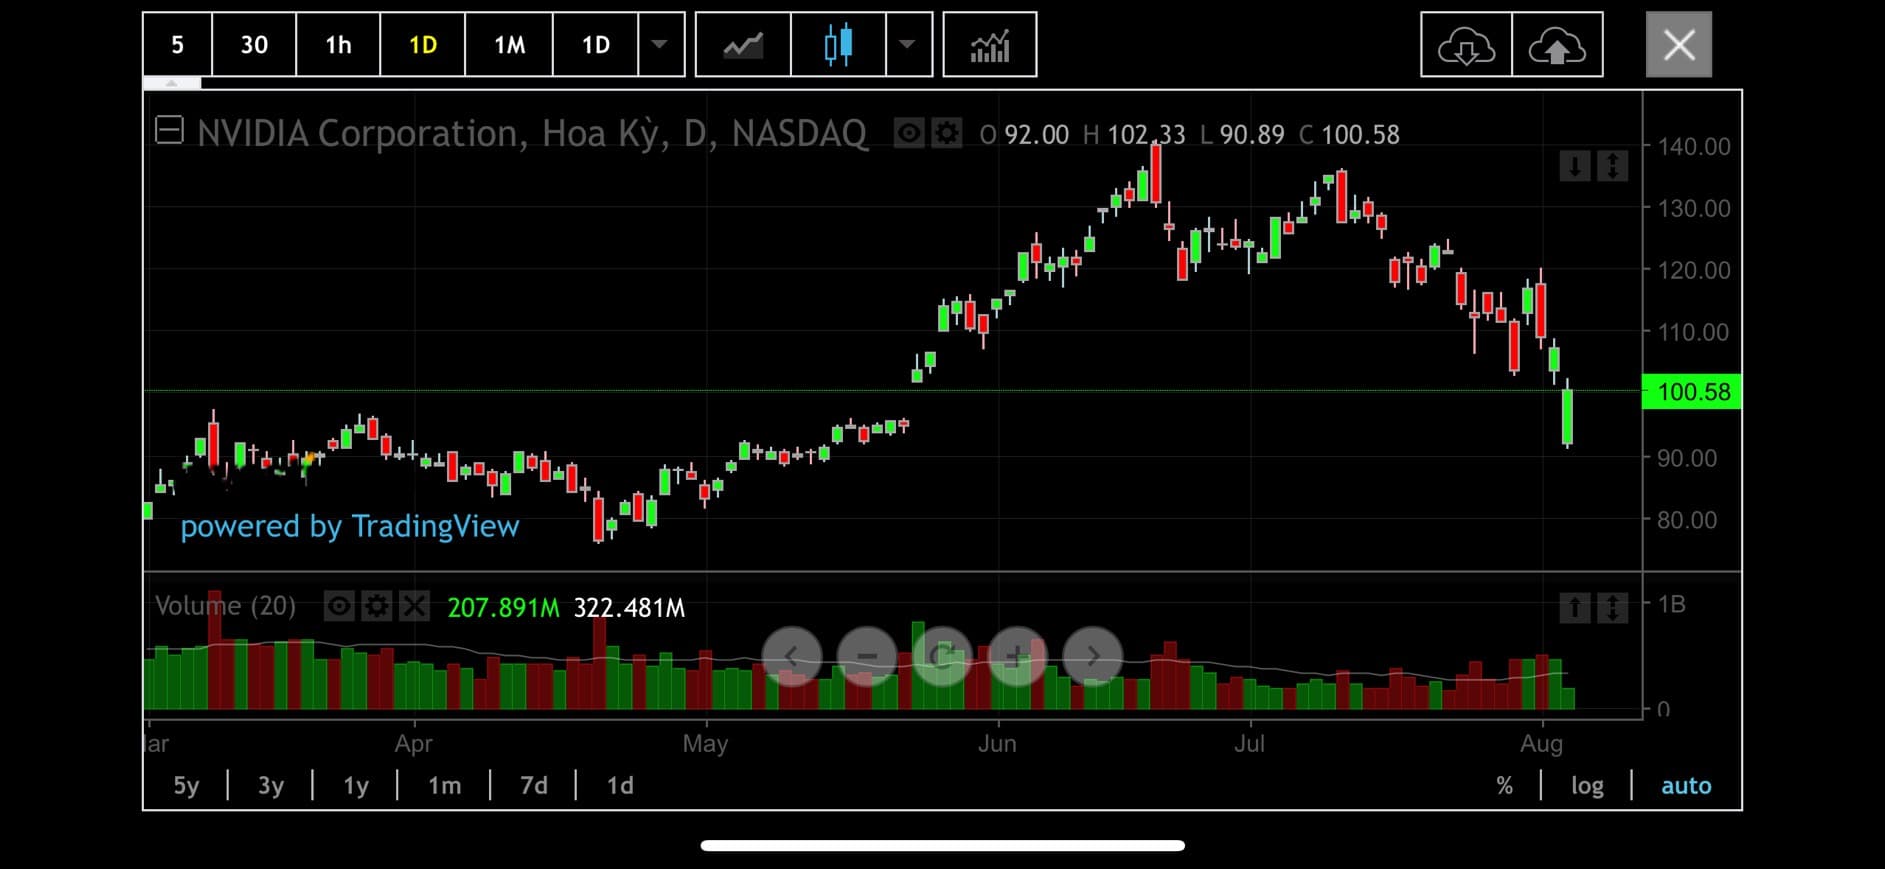Click the green 207.891M volume value
Screen dimensions: 1885x869
(x=503, y=607)
